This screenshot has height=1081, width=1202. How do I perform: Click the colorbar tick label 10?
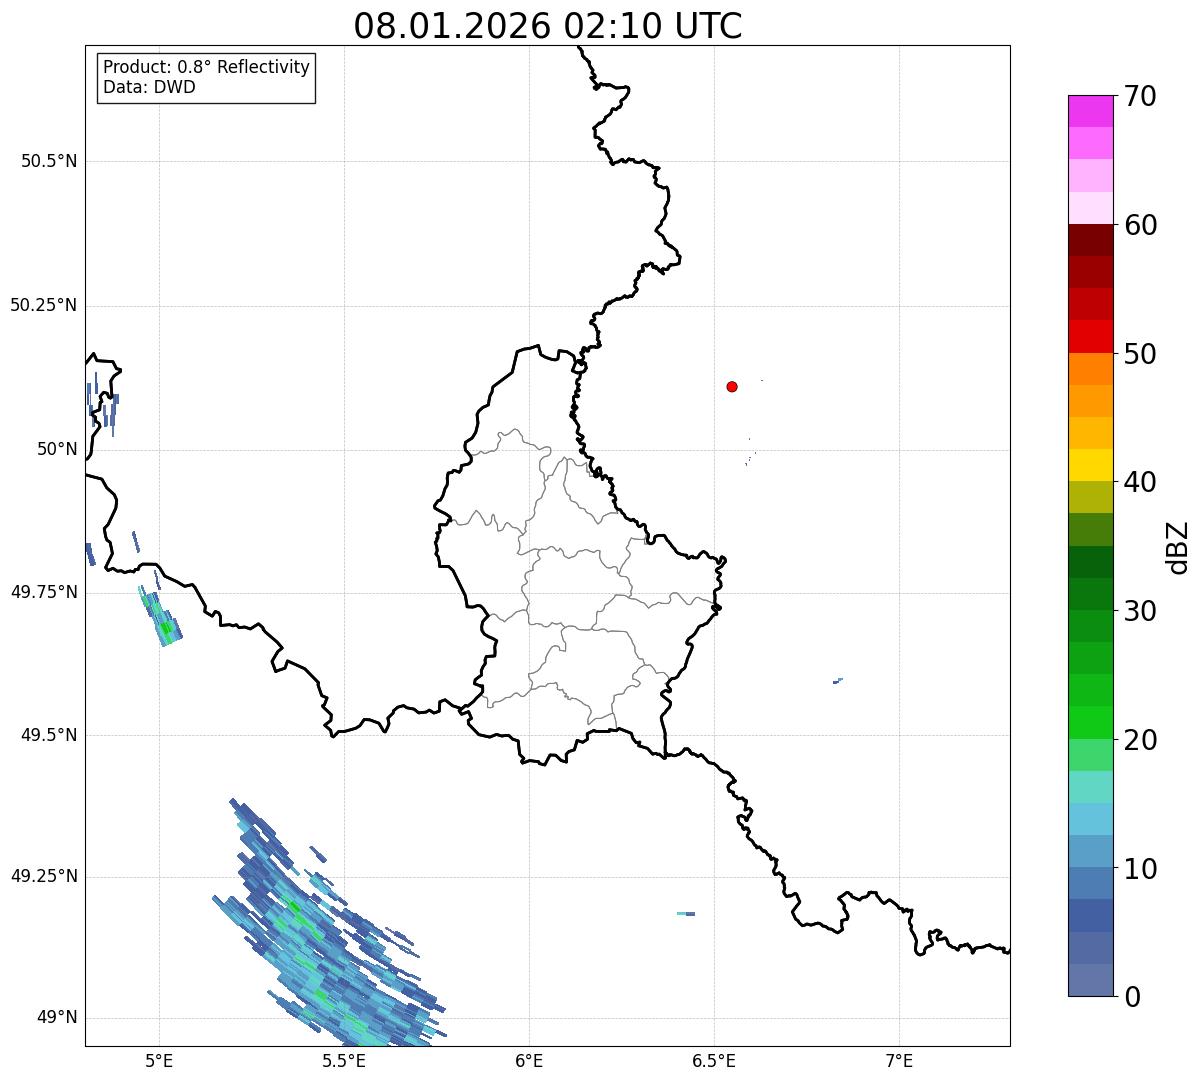[1140, 869]
